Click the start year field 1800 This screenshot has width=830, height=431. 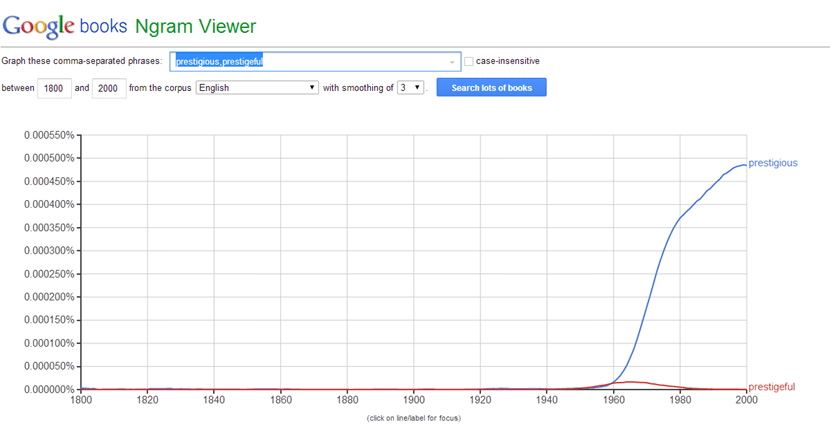[x=52, y=88]
